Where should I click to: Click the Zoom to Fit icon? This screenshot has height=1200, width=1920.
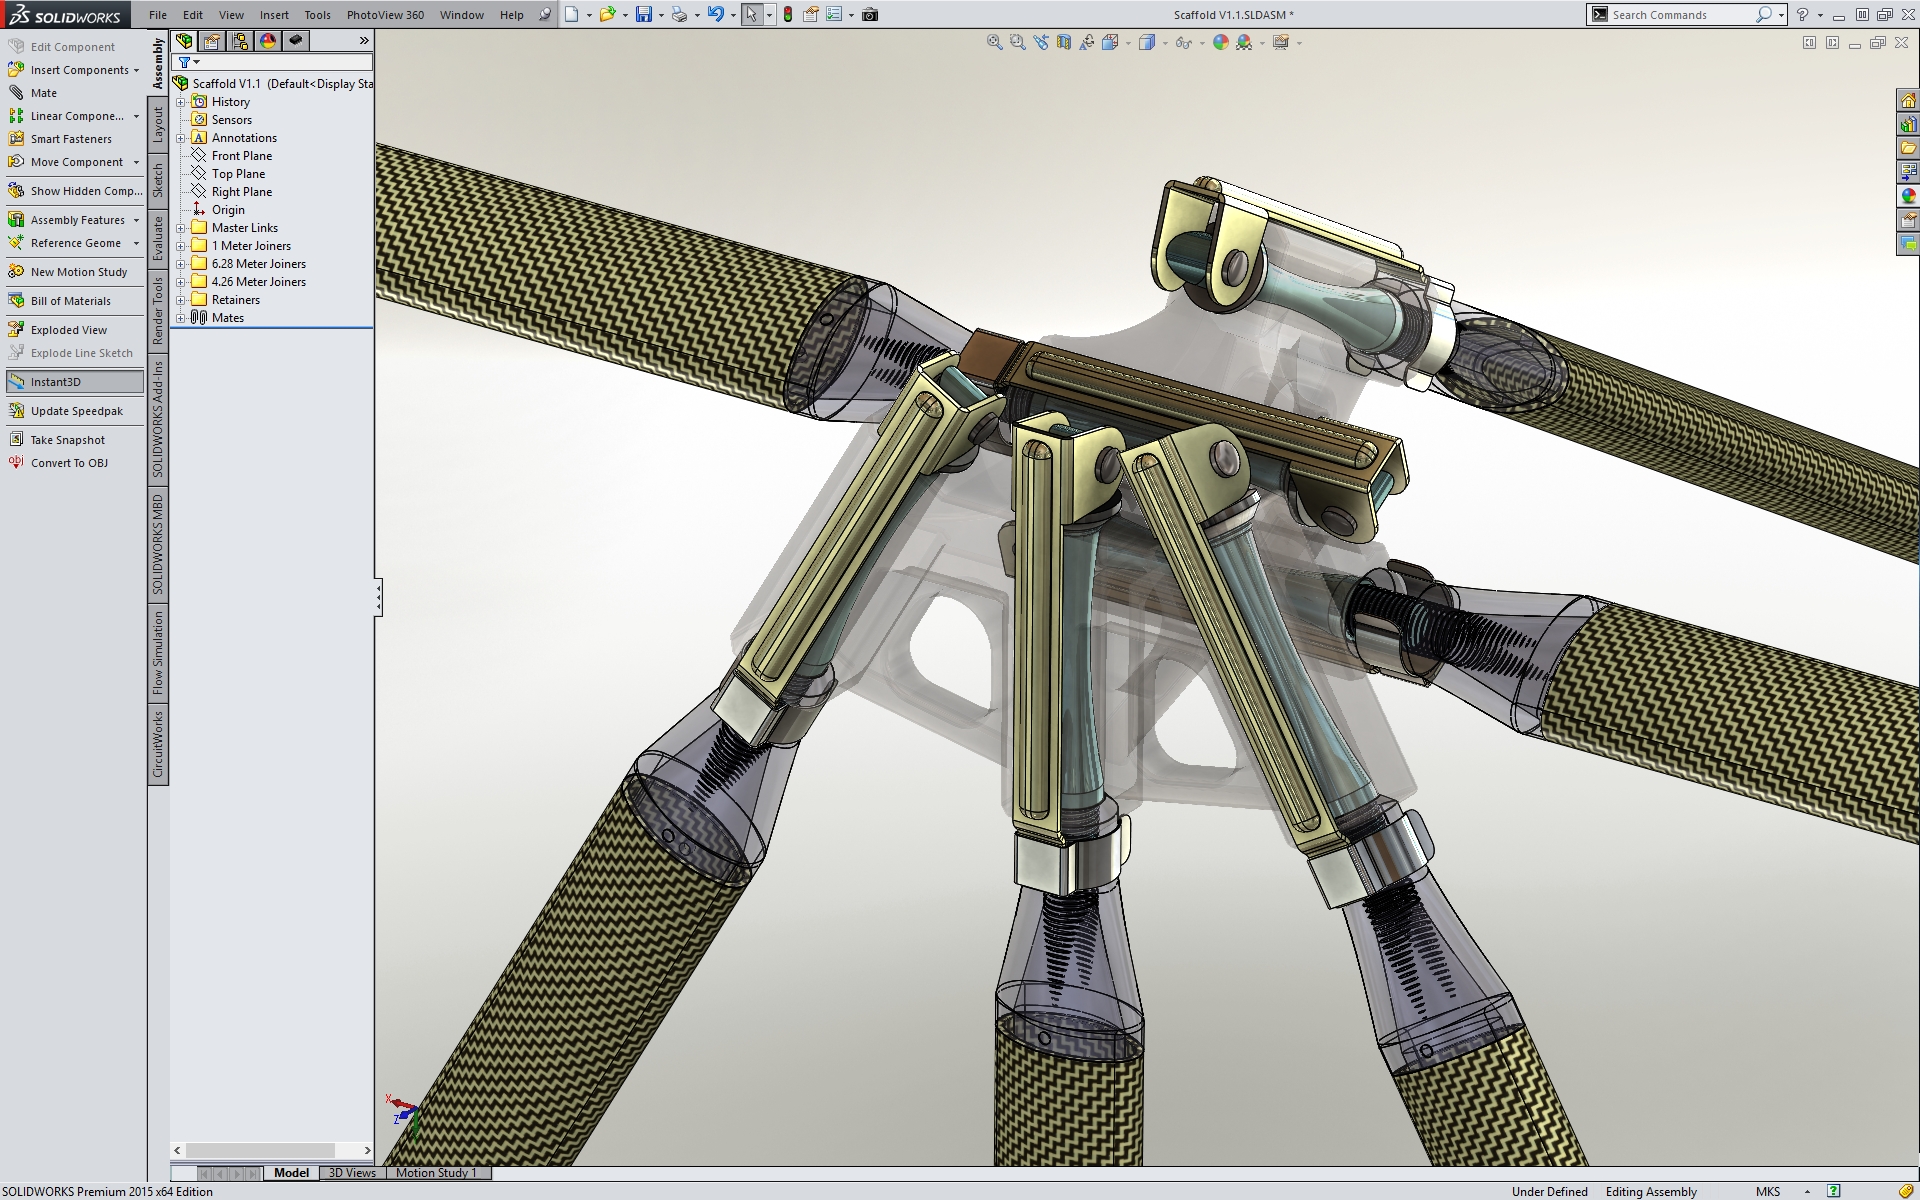994,43
